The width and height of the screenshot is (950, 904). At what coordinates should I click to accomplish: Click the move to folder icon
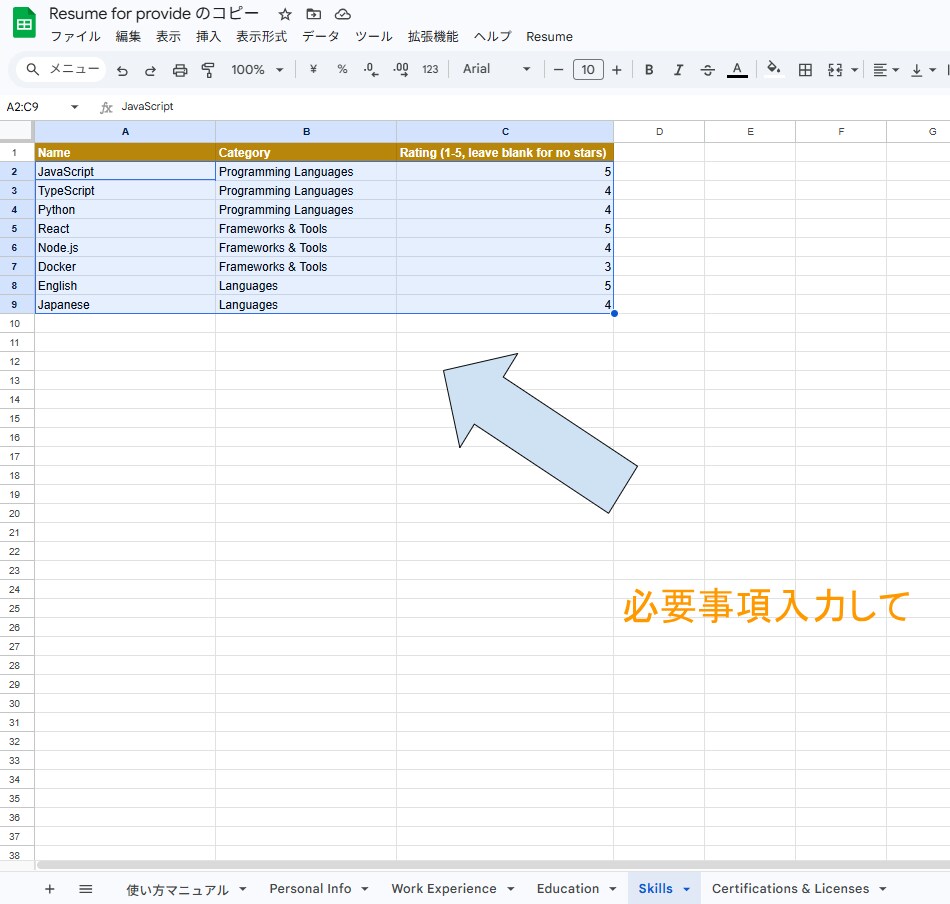click(313, 14)
